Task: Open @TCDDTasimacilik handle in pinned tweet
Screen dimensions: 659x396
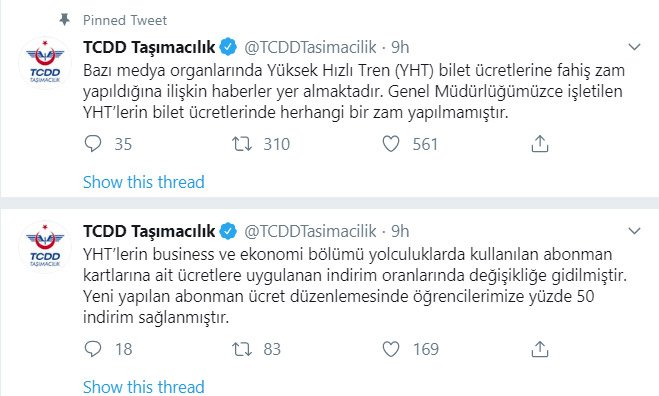Action: pos(310,47)
